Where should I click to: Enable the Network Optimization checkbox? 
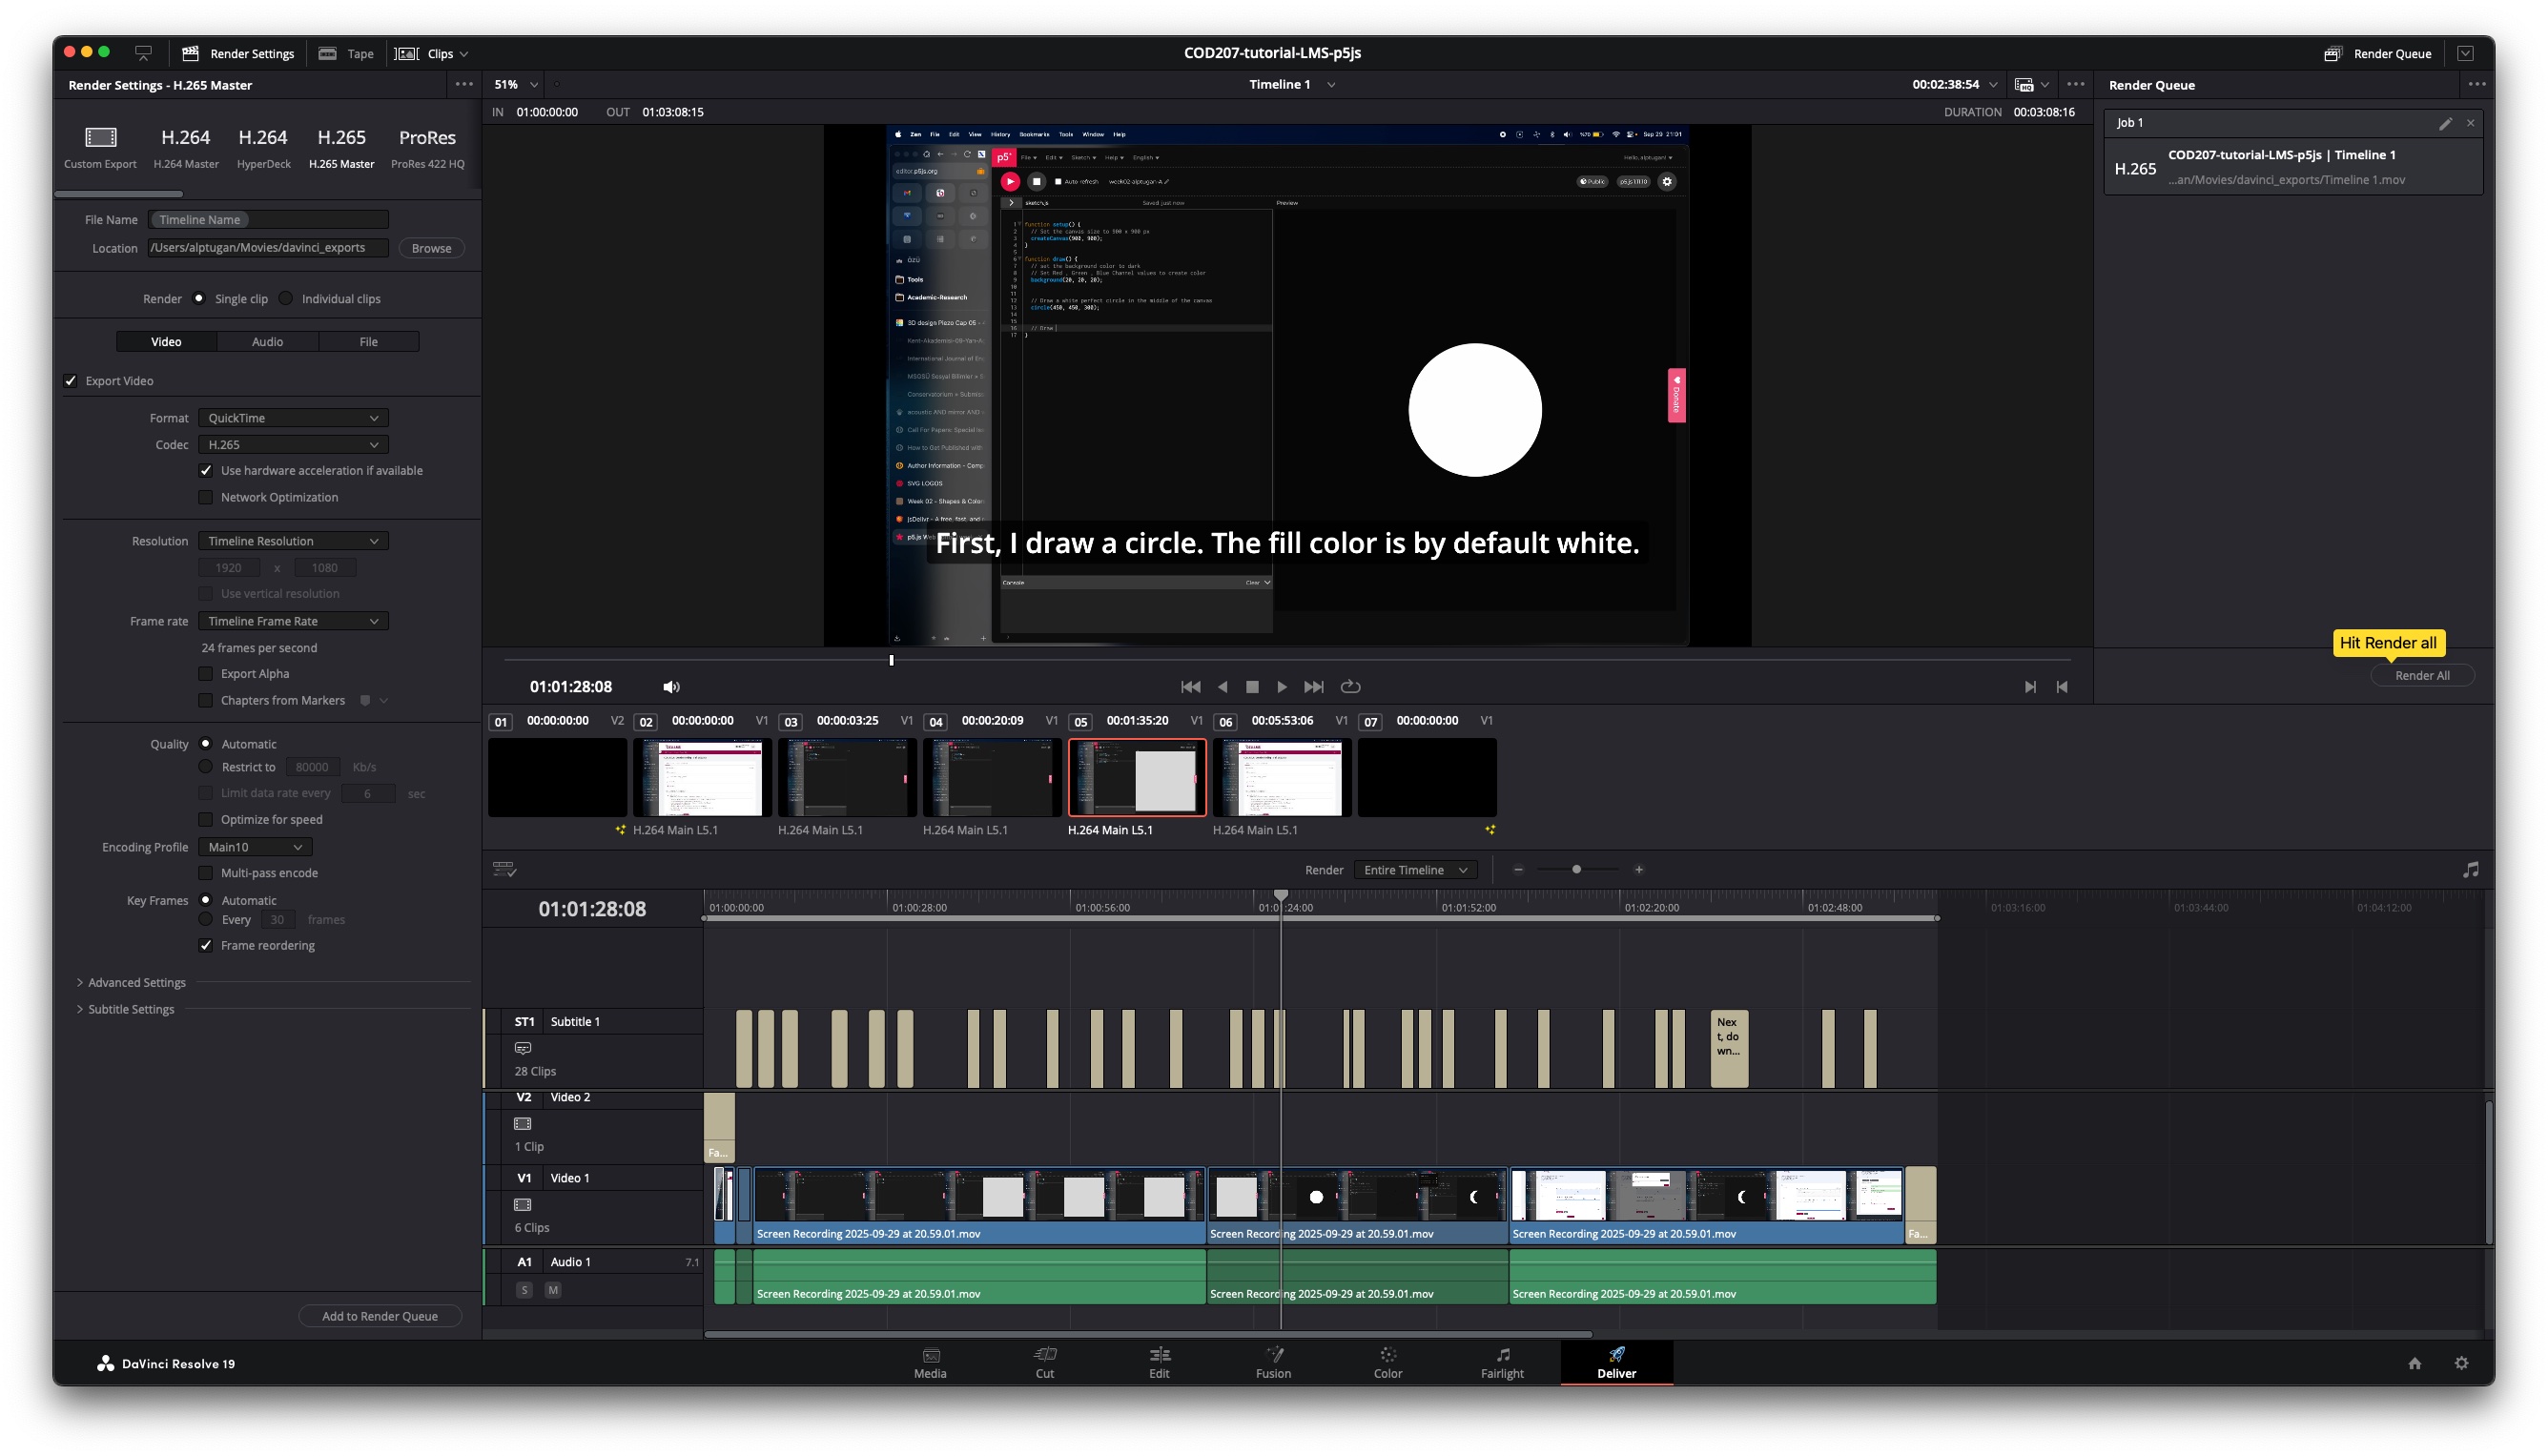(x=206, y=497)
